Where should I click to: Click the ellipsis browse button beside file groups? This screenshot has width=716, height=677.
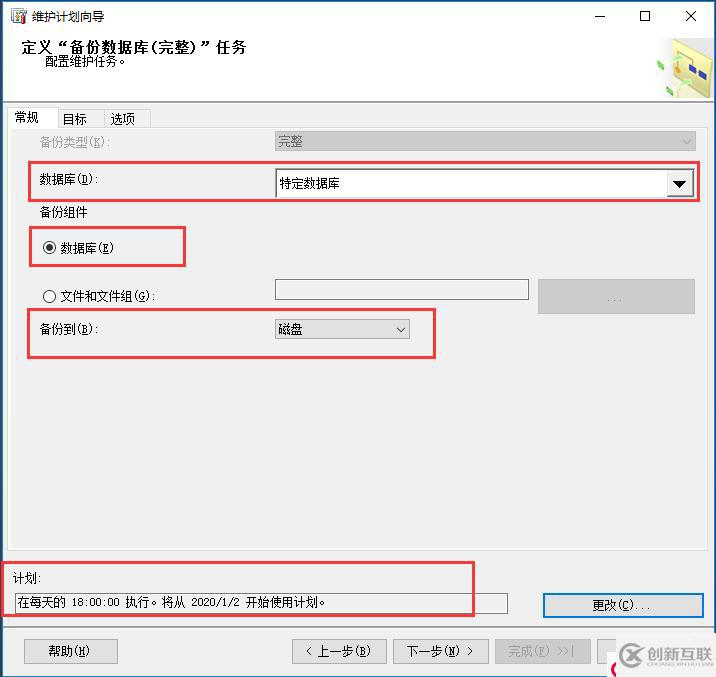point(616,297)
